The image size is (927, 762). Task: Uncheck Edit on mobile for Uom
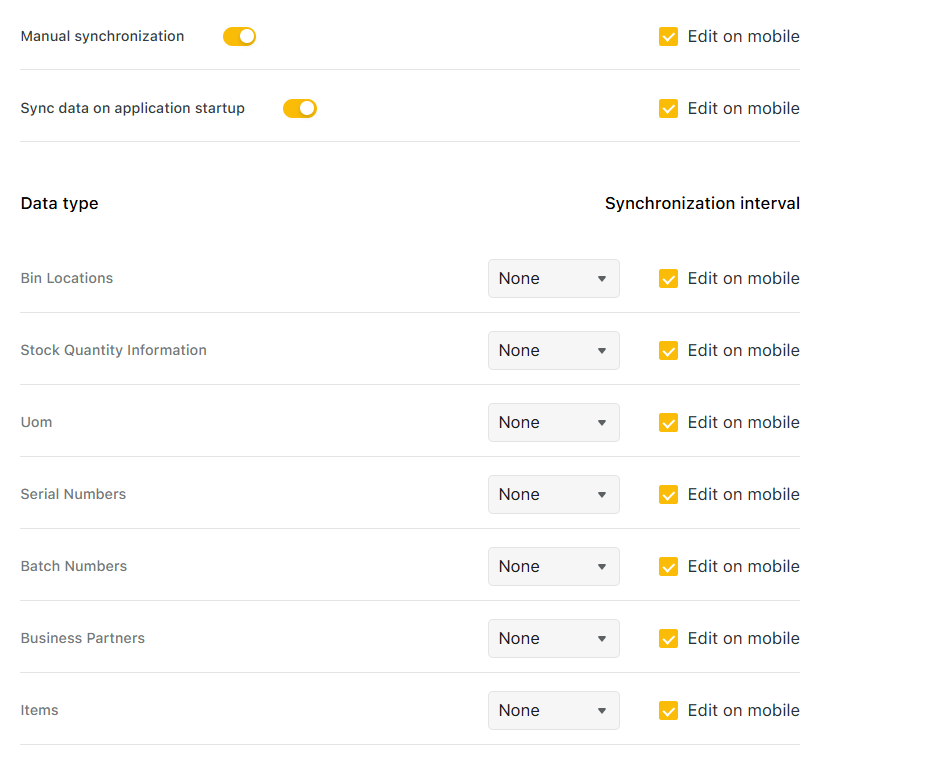tap(669, 423)
